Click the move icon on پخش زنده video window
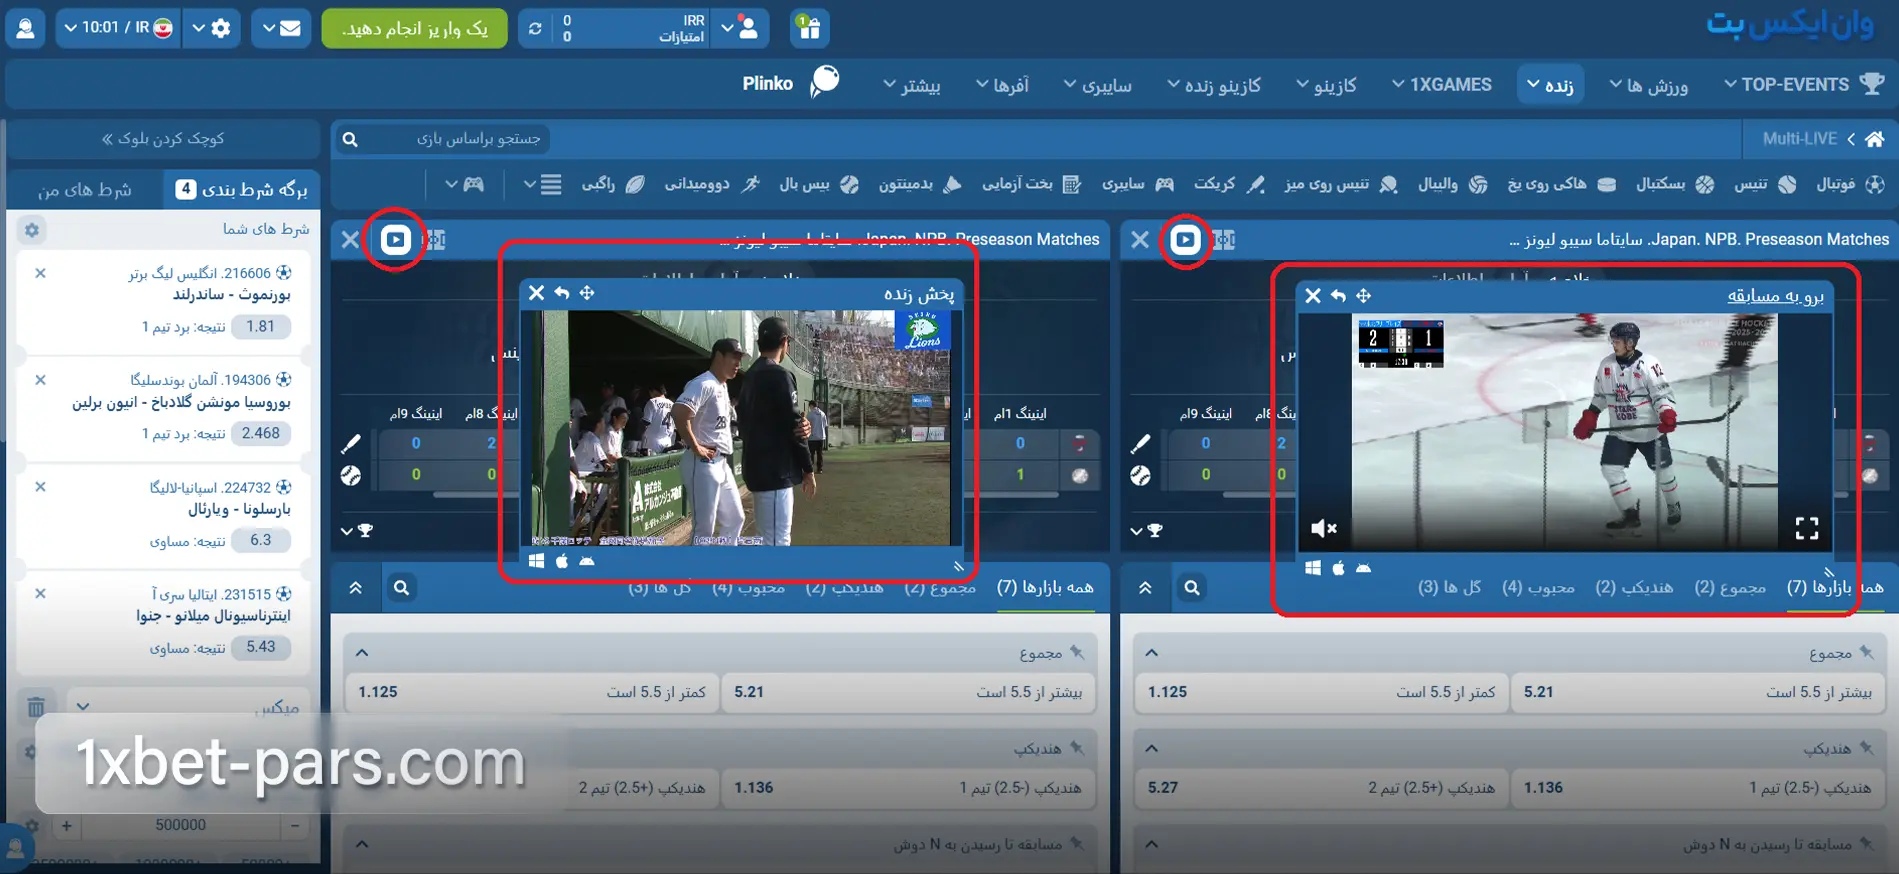This screenshot has height=874, width=1899. click(x=587, y=293)
